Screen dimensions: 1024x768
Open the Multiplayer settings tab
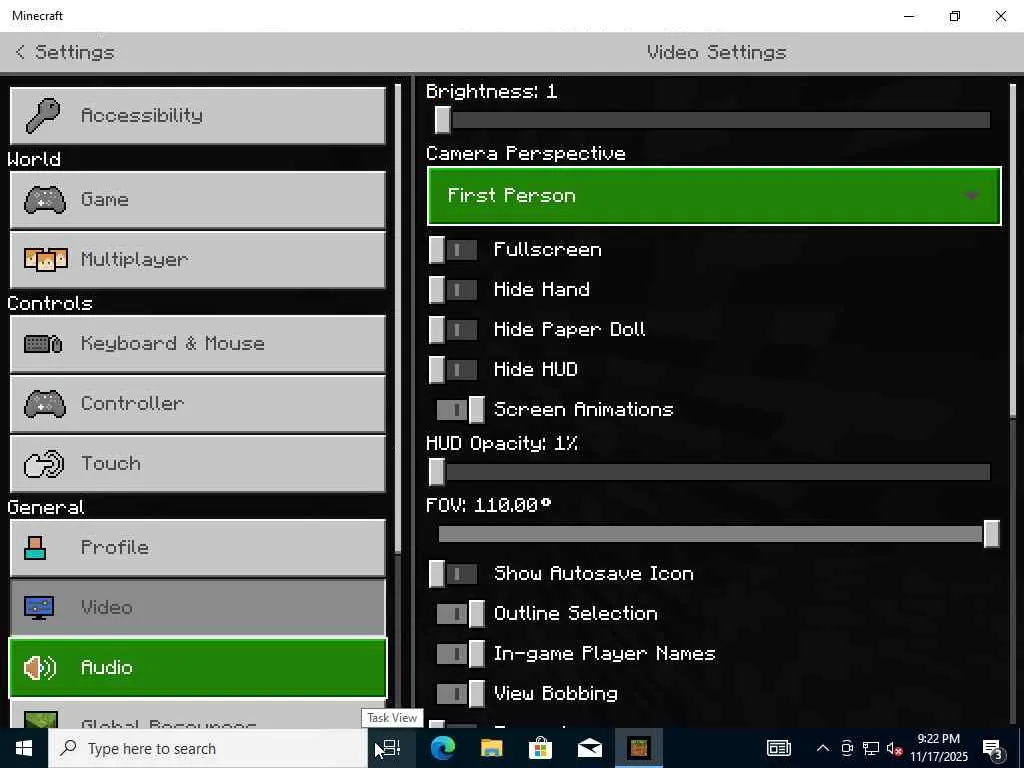(198, 259)
